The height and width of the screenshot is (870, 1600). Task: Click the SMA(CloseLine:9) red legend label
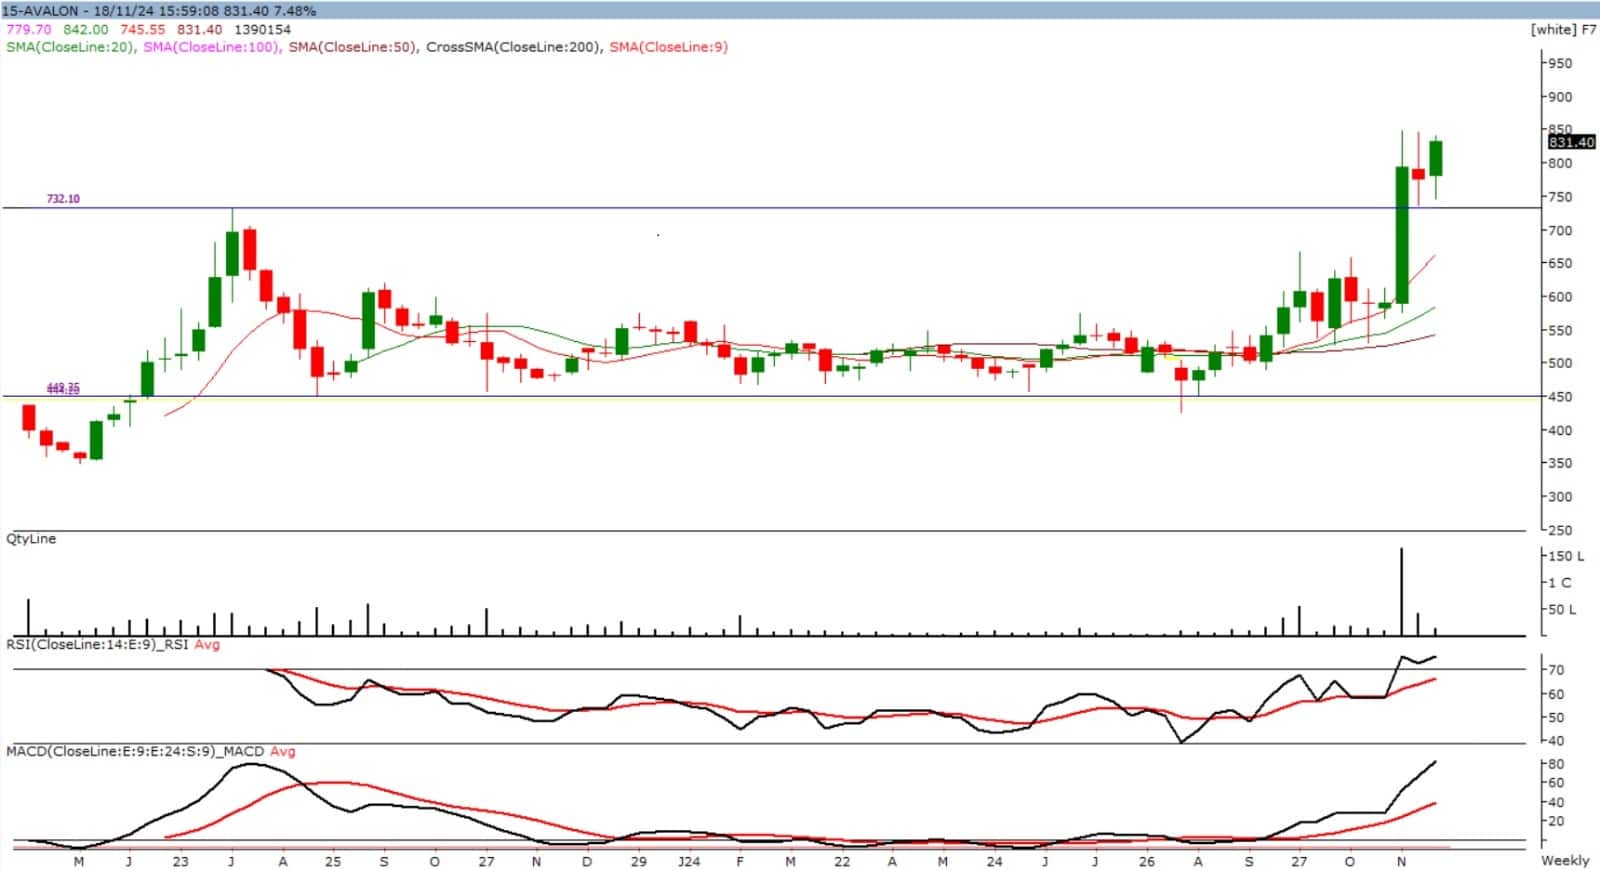[668, 47]
